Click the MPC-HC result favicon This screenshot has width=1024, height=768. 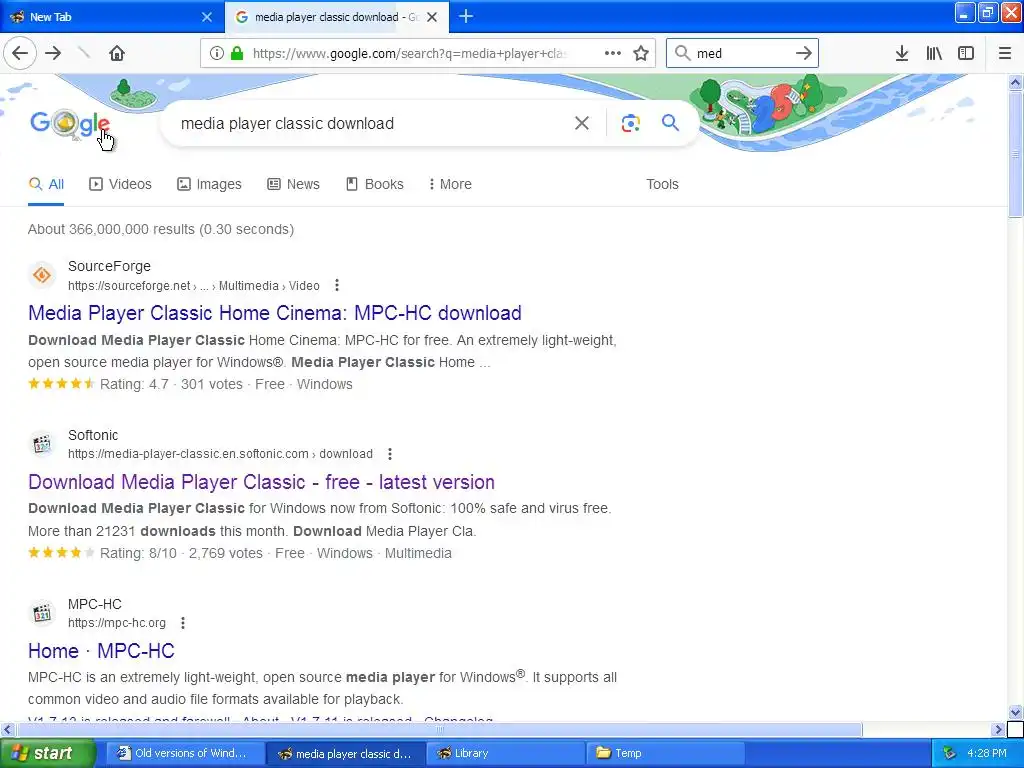[x=42, y=613]
